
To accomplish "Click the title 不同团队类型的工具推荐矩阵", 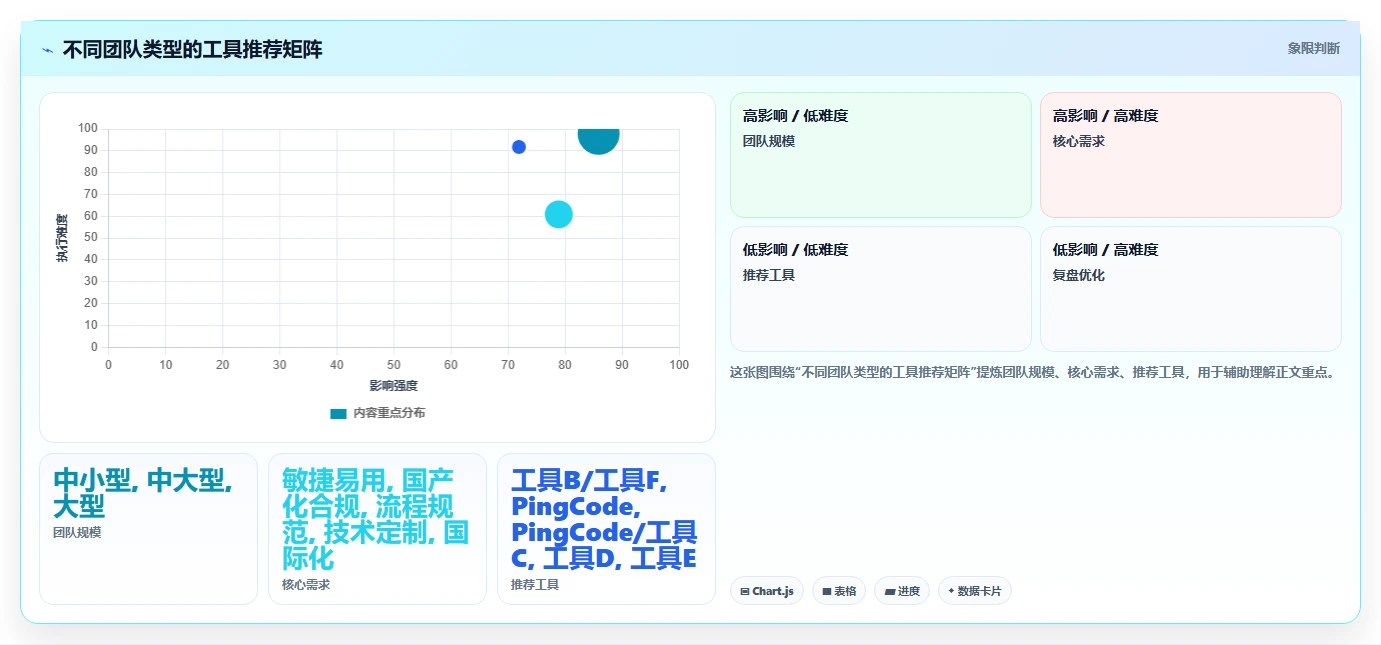I will [x=192, y=49].
